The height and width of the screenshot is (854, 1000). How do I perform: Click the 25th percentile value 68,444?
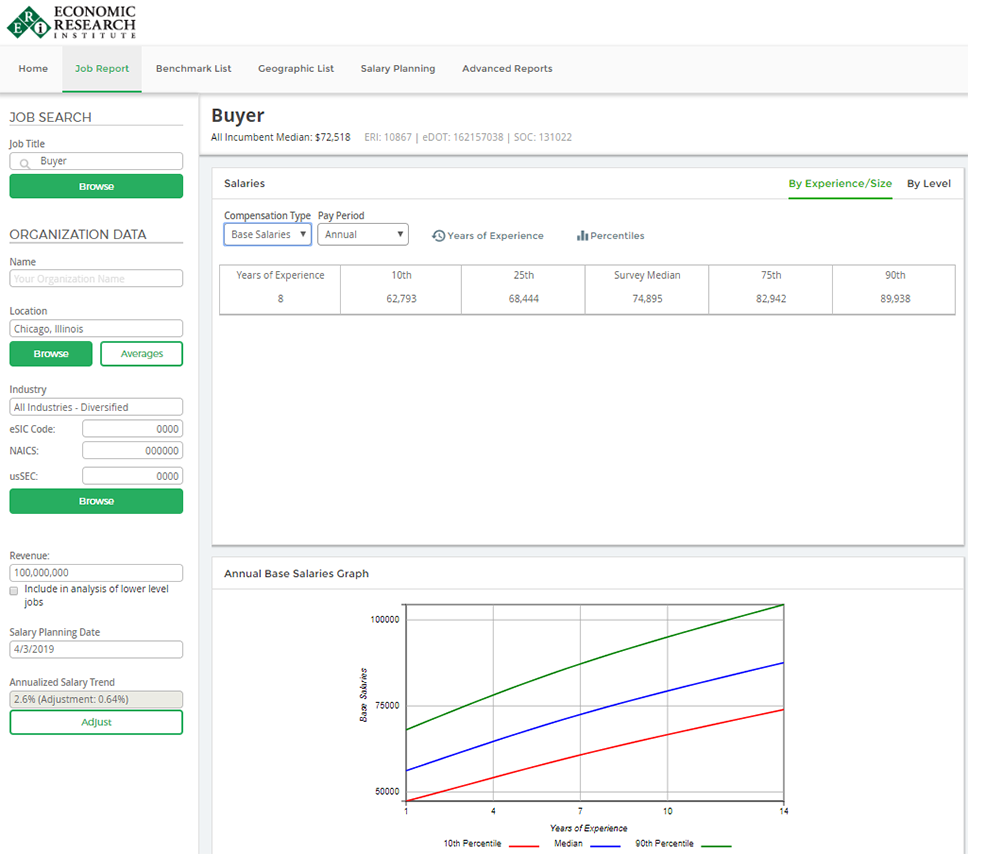click(524, 298)
